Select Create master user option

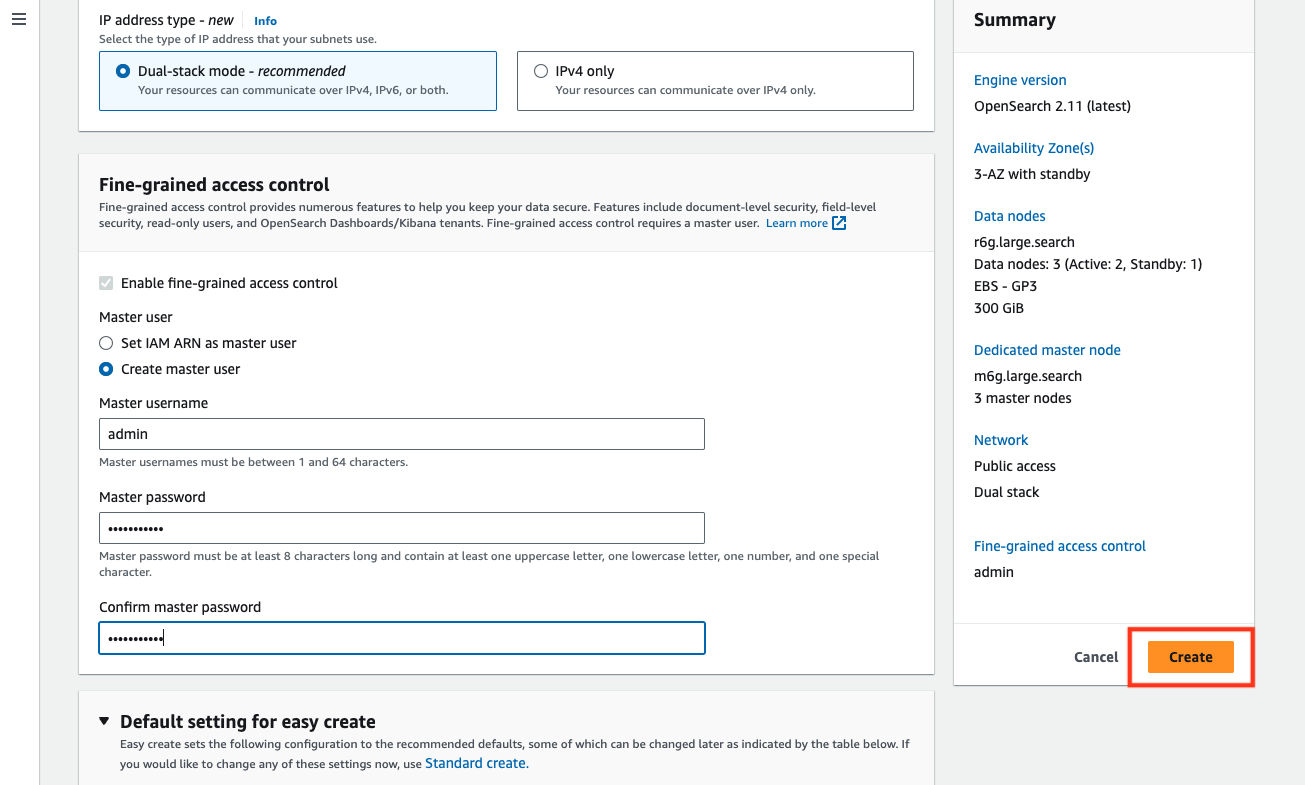[x=105, y=368]
